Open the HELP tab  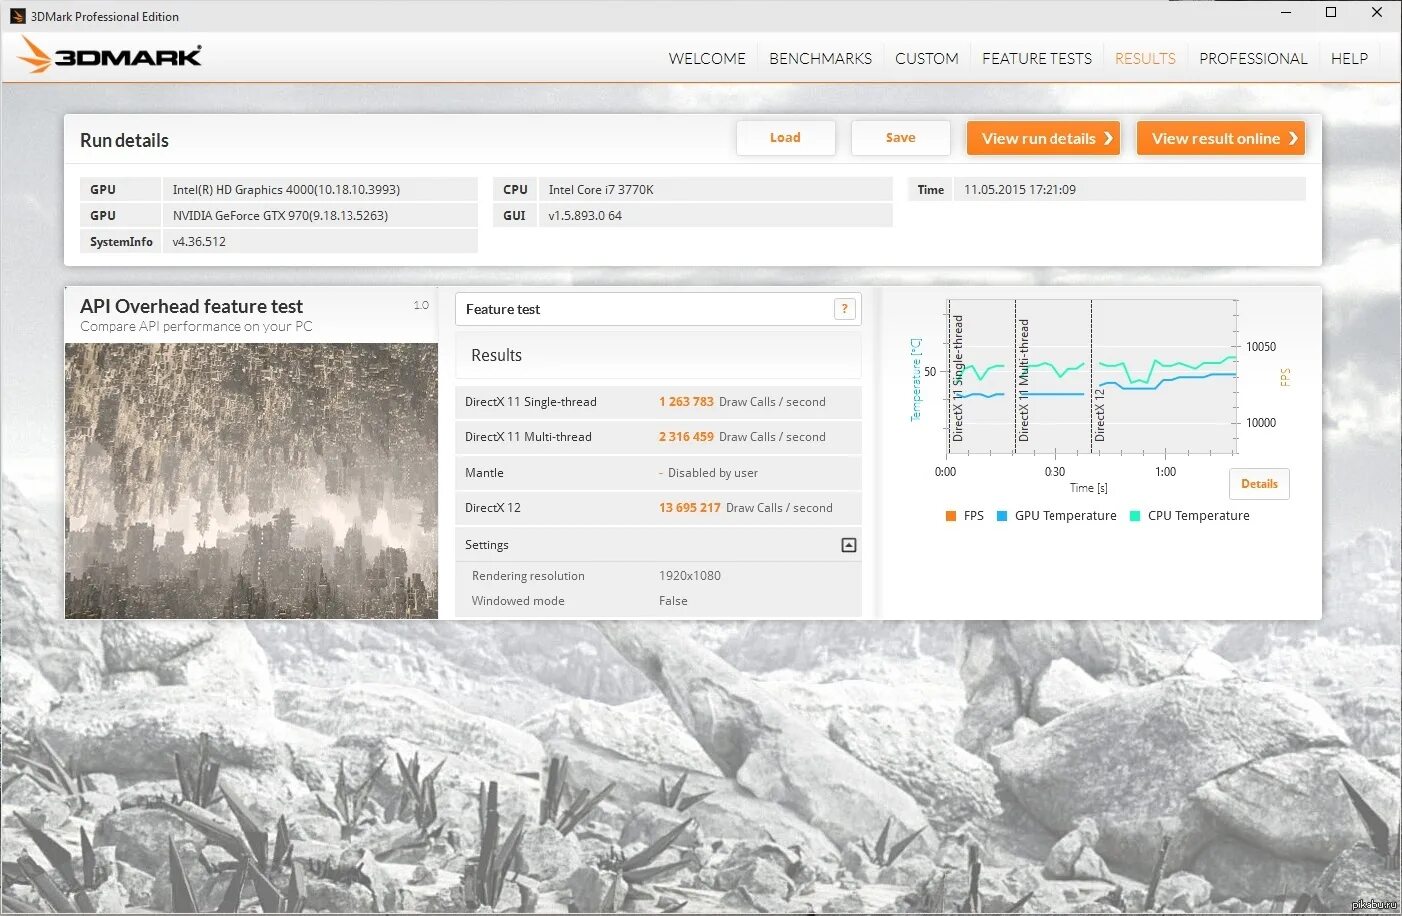1349,58
